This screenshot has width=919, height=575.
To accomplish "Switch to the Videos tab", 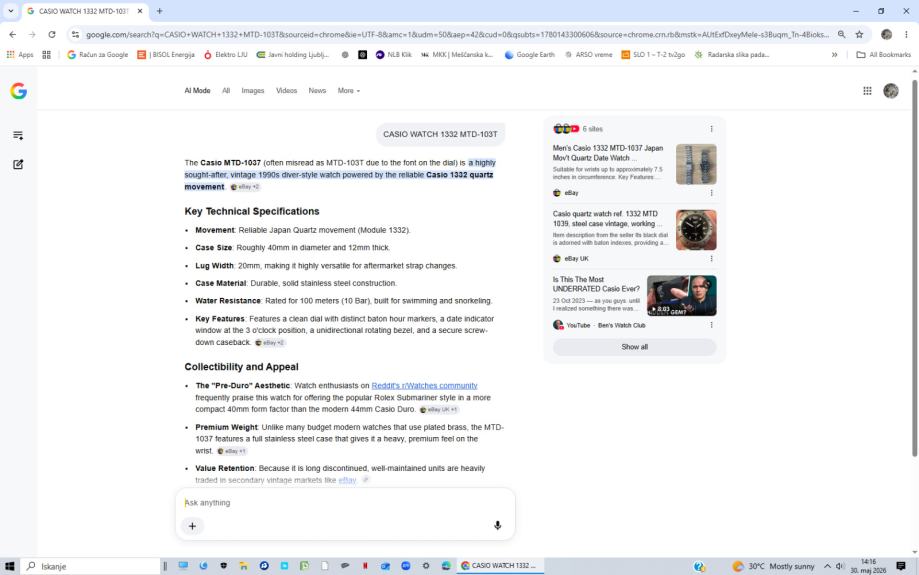I will click(287, 91).
